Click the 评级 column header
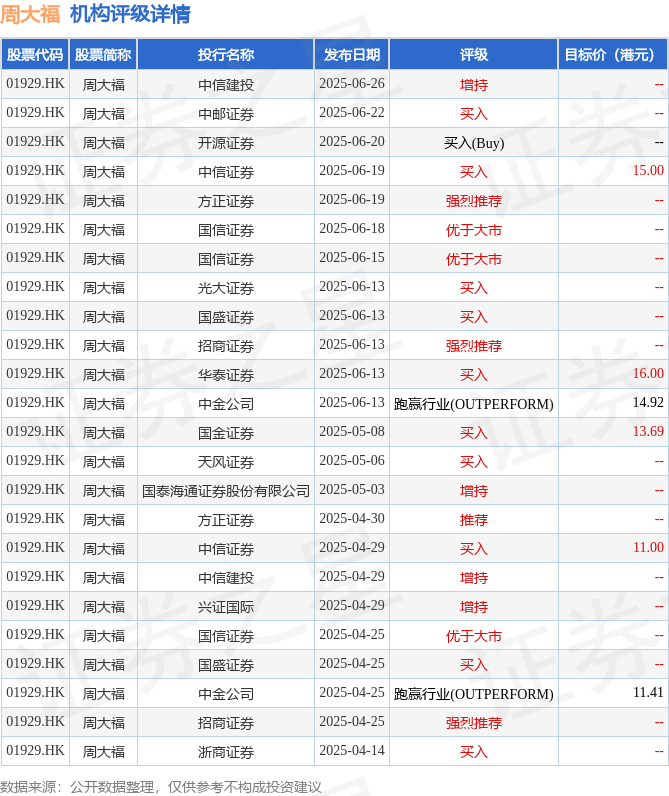The width and height of the screenshot is (669, 796). (474, 54)
